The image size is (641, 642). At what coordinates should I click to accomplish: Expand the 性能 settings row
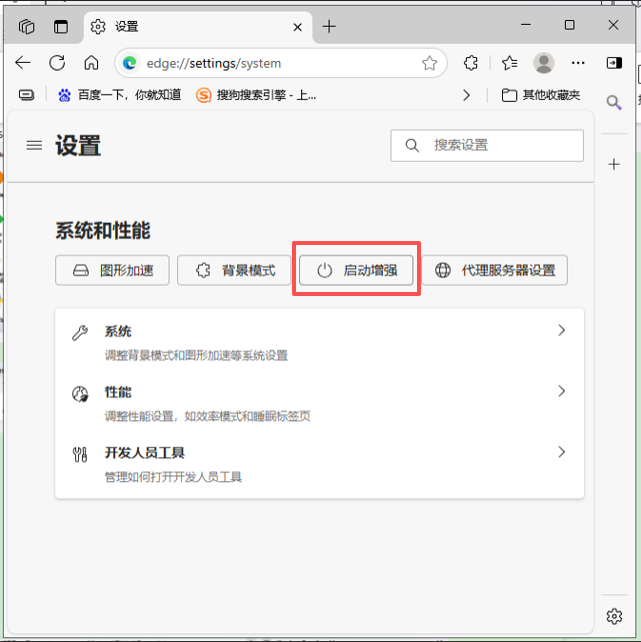tap(319, 403)
